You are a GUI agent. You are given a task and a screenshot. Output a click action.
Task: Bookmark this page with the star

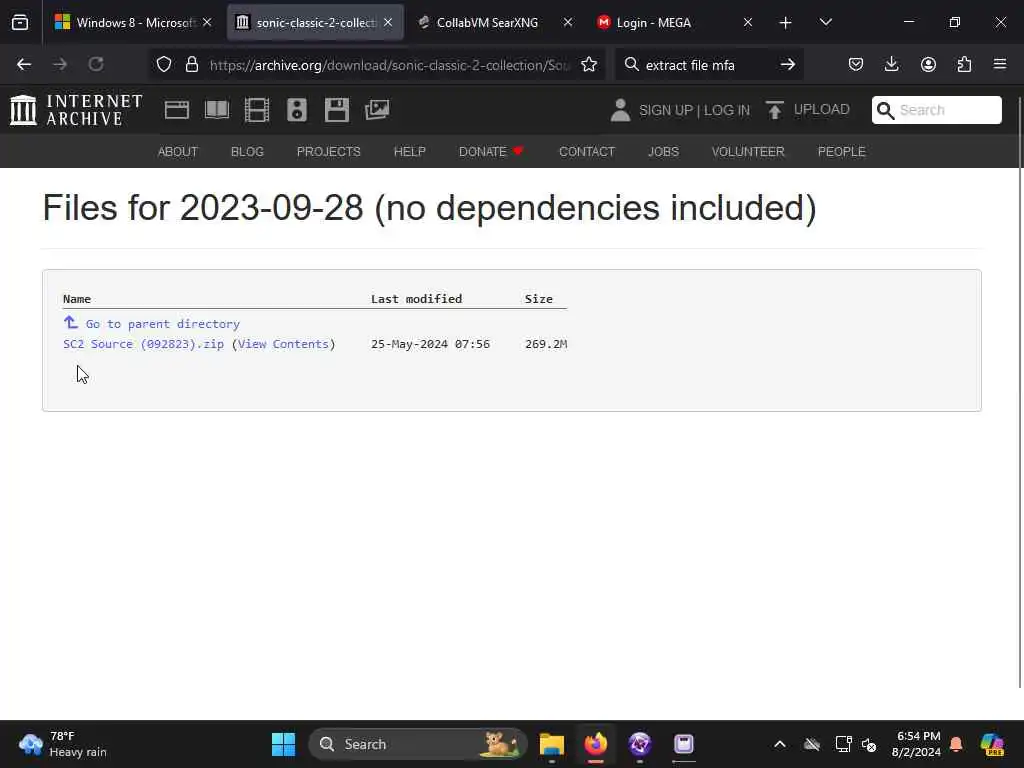point(589,65)
